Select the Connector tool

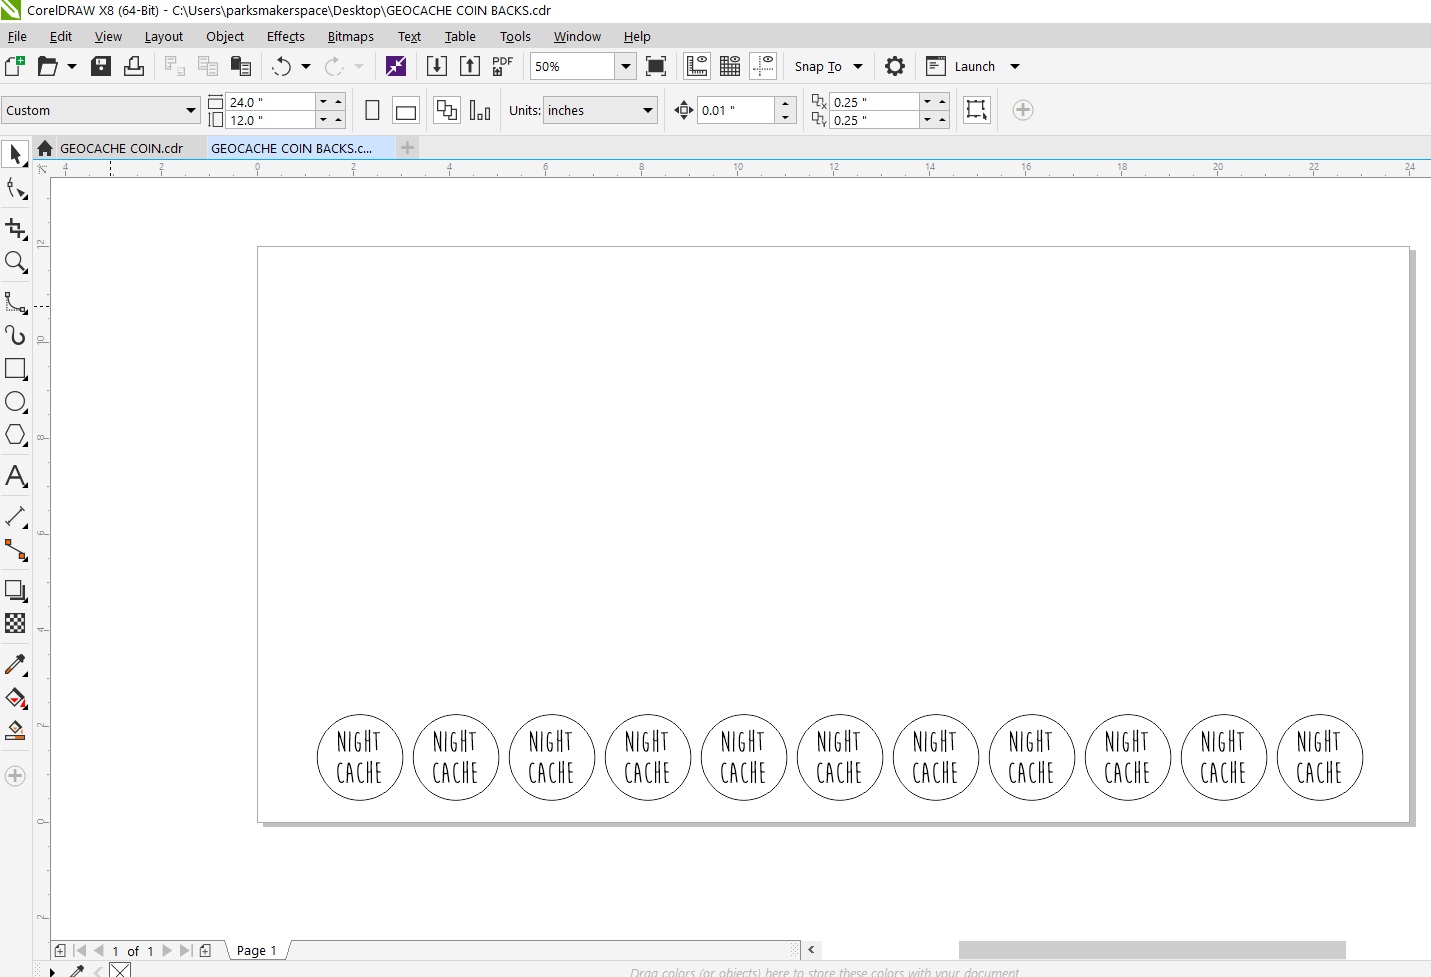15,550
